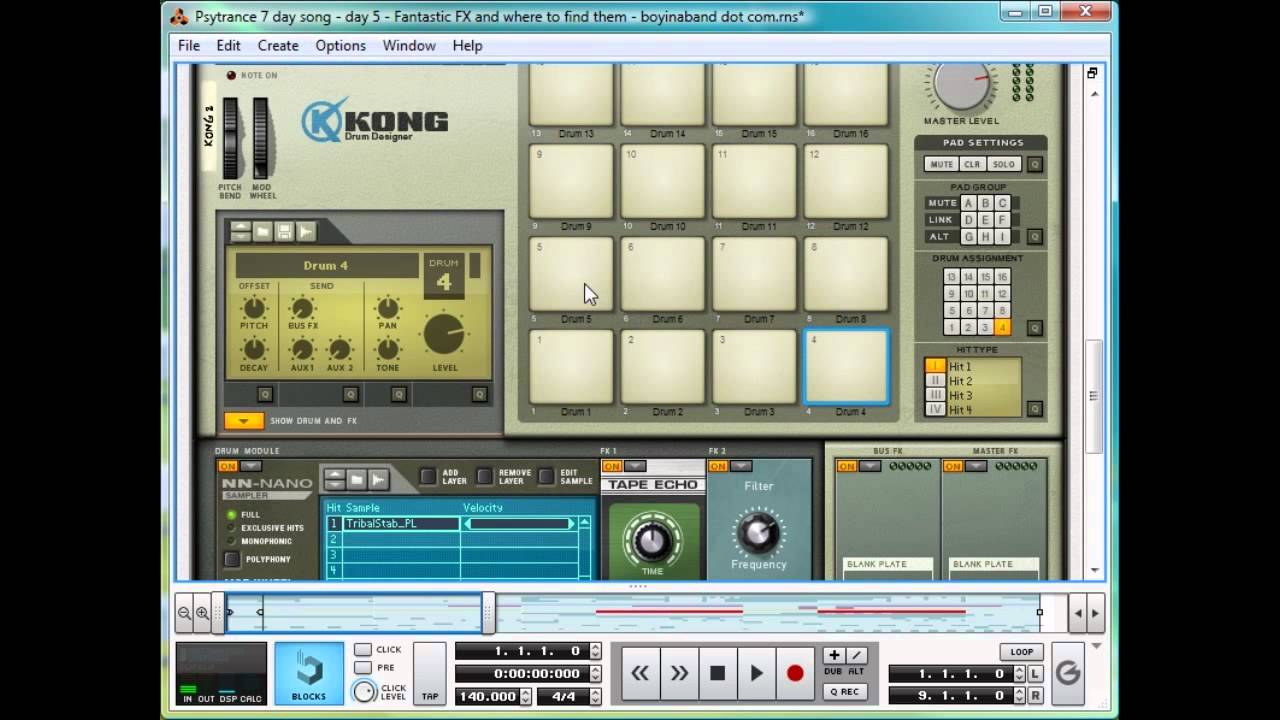Open the Bus FX module dropdown

point(871,466)
